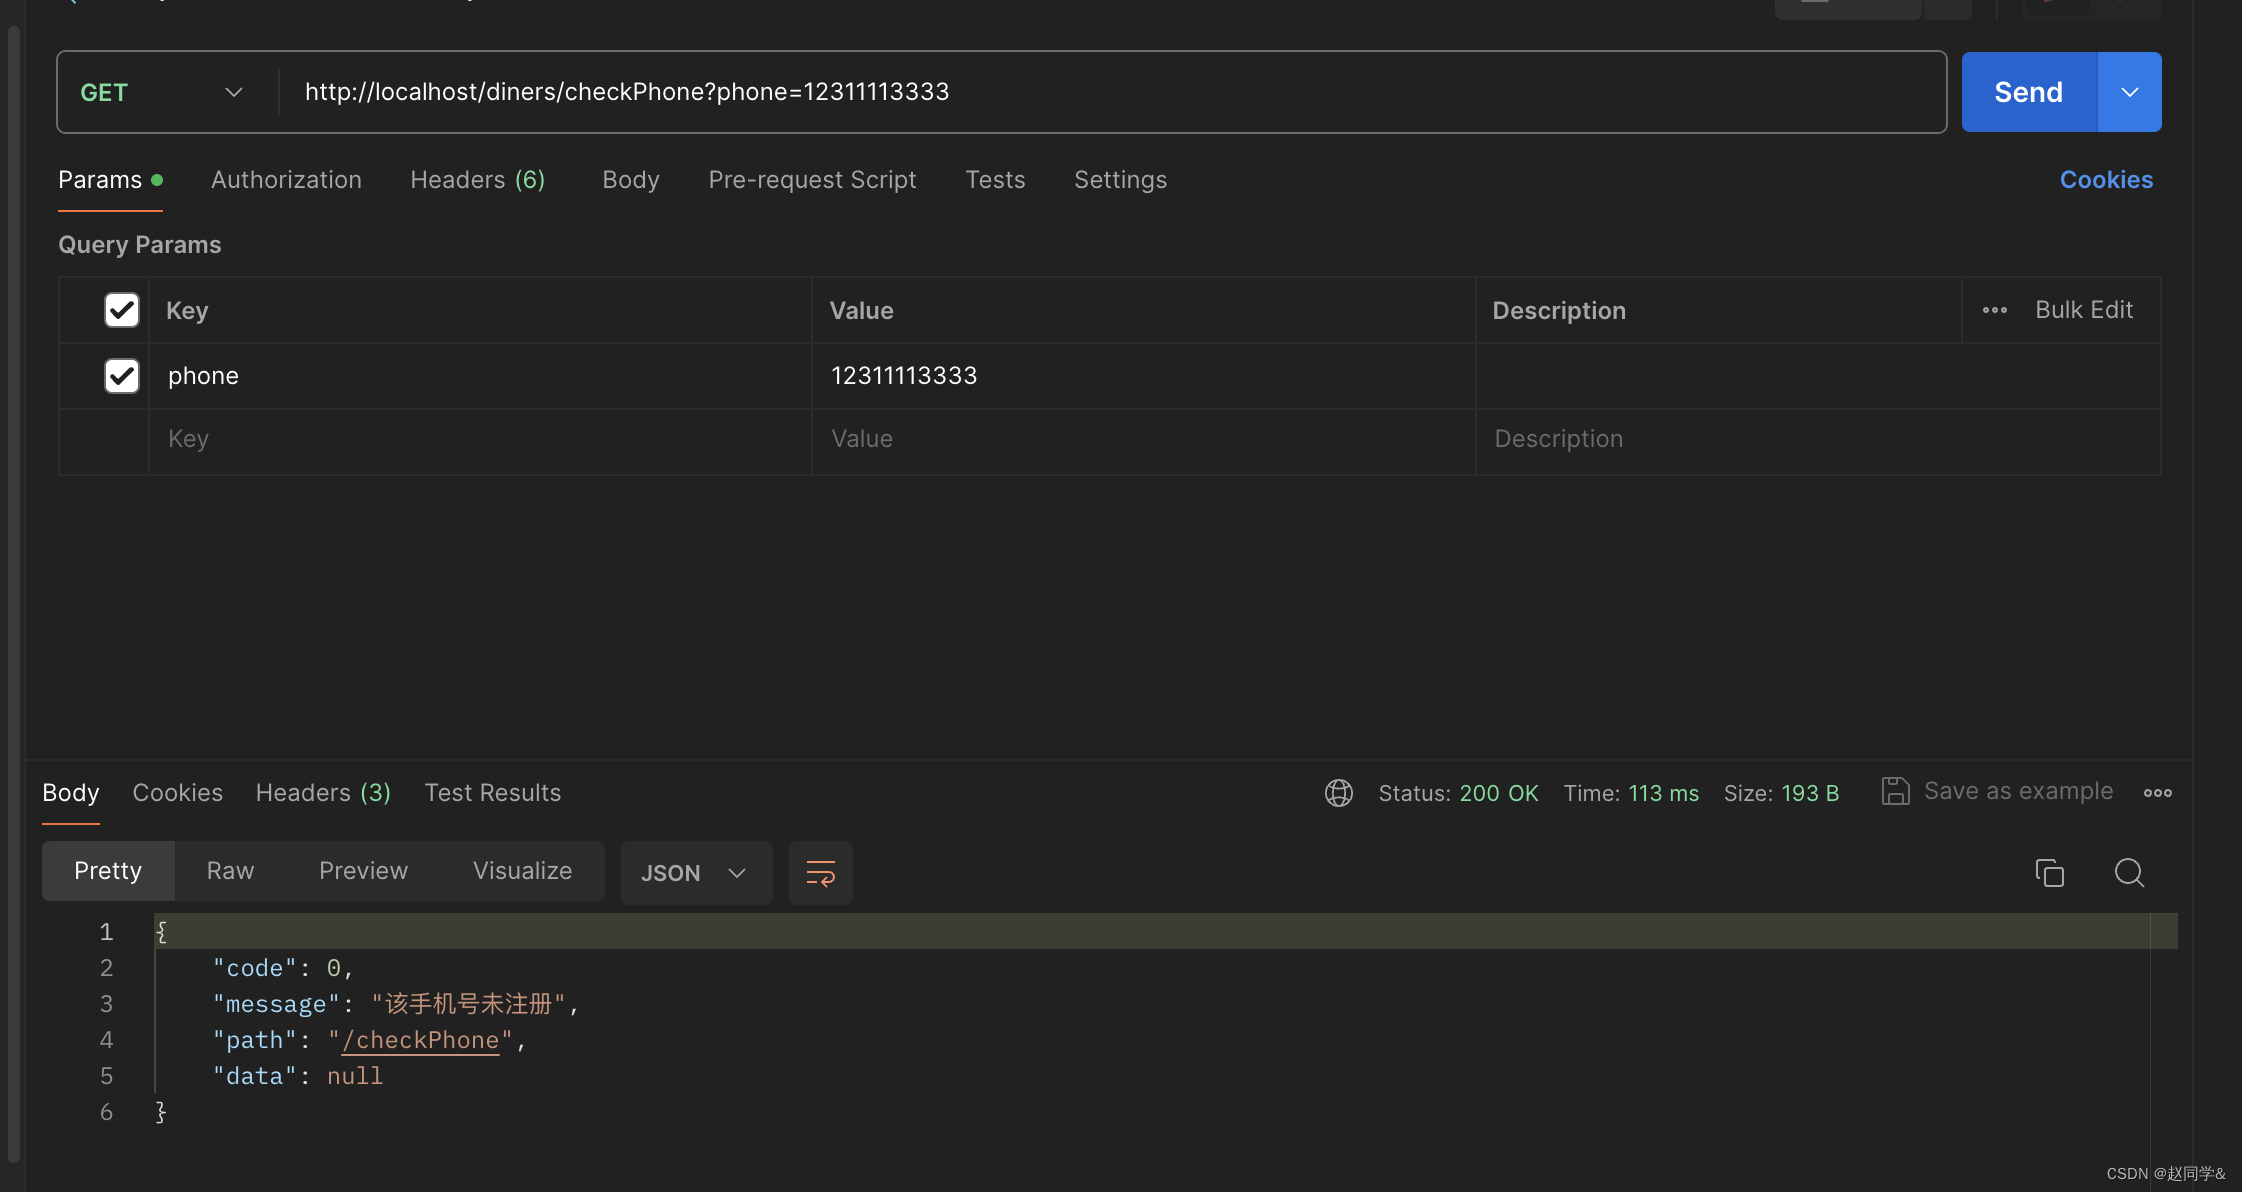Open response more options ellipsis menu
The width and height of the screenshot is (2242, 1192).
[2157, 793]
